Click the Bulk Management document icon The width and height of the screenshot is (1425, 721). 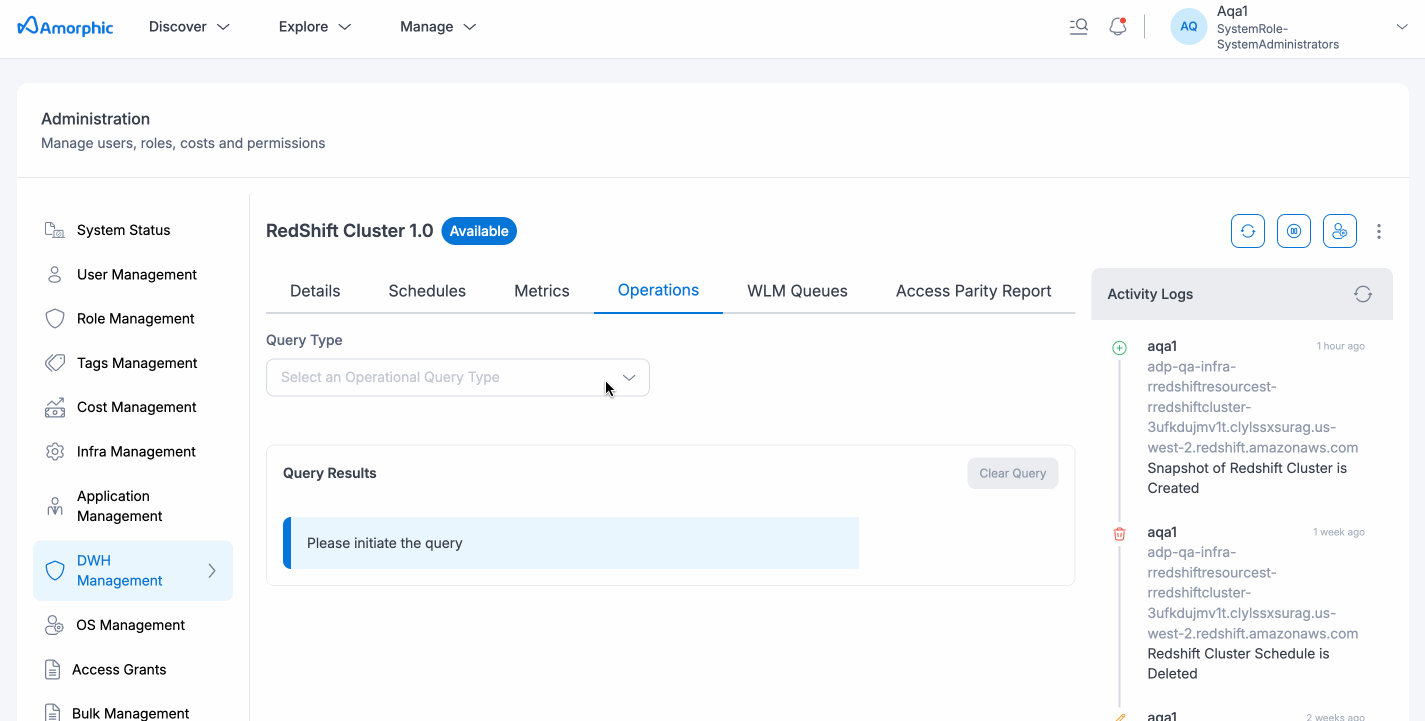pos(53,713)
